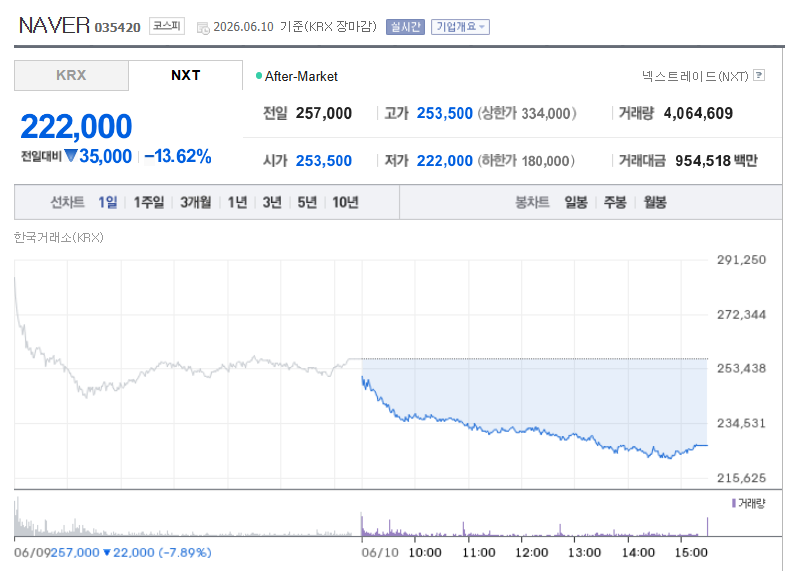This screenshot has width=785, height=571.
Task: Click the 거래량 volume legend marker
Action: point(733,503)
